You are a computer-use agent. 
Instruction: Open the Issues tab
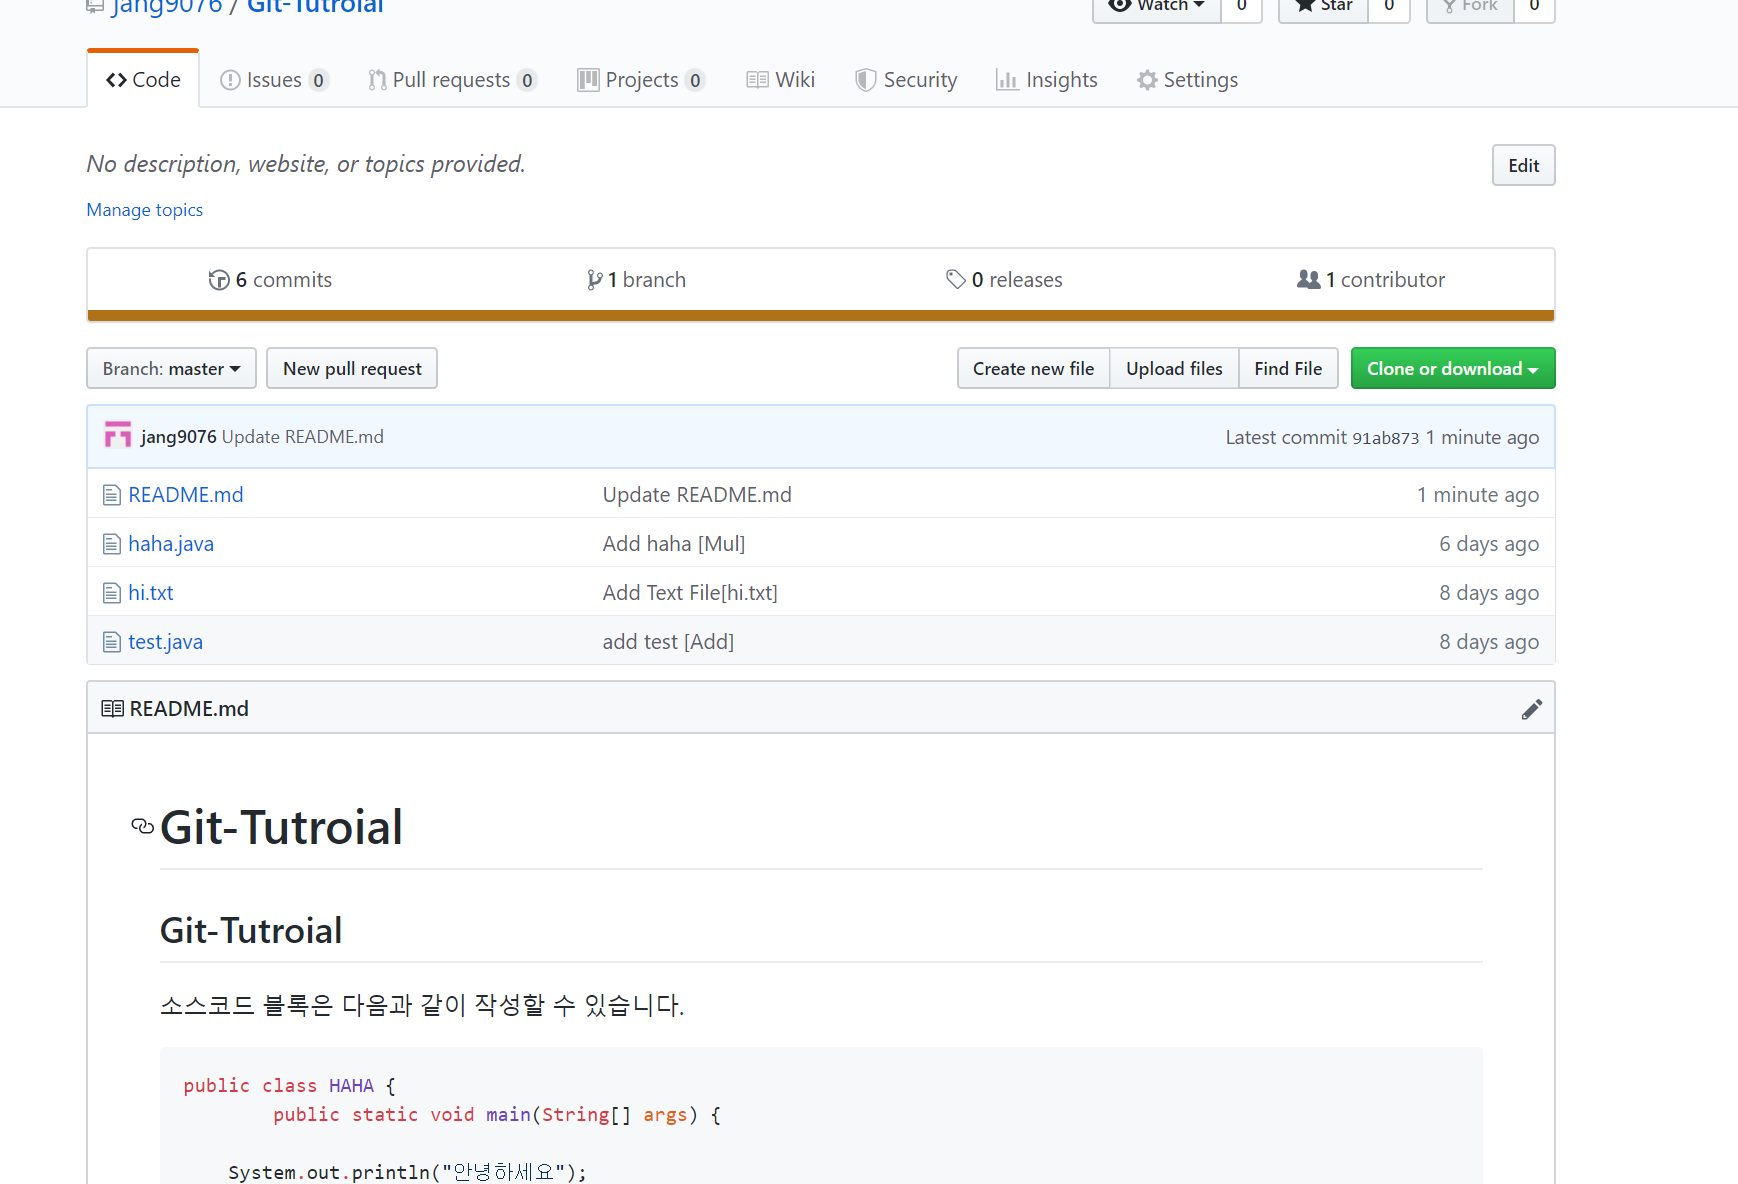[x=274, y=80]
